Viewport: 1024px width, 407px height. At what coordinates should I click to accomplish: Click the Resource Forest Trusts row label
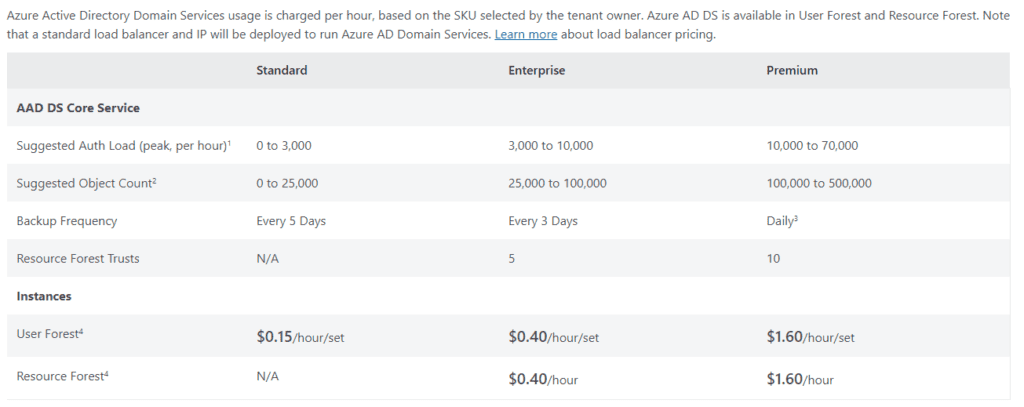point(78,259)
